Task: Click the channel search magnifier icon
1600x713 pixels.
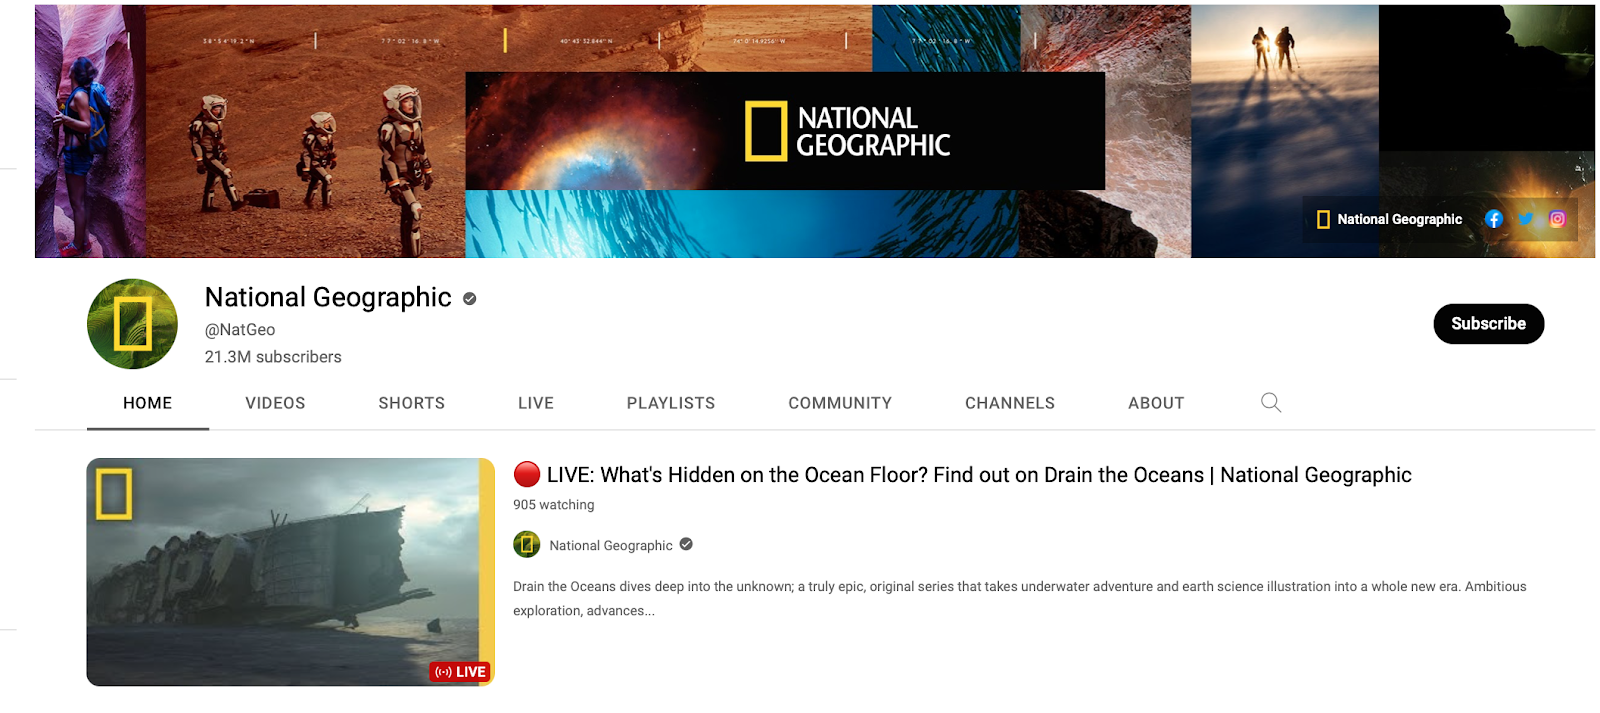Action: tap(1271, 402)
